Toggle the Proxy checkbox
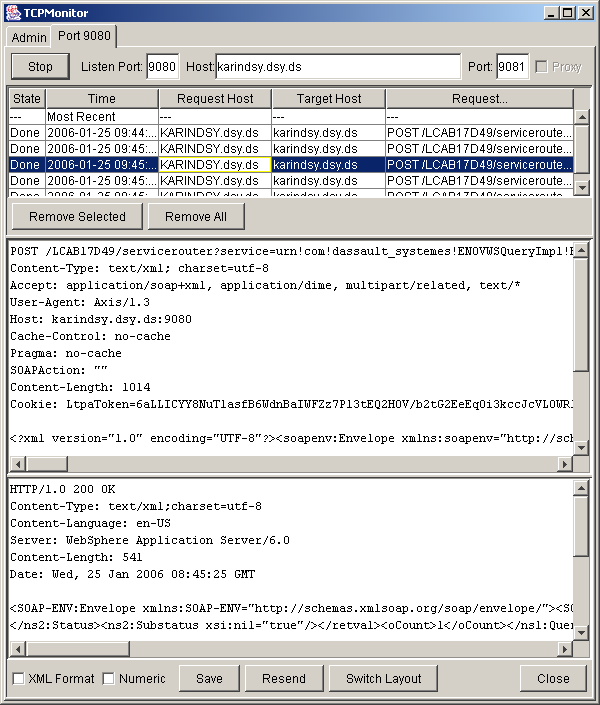Image resolution: width=600 pixels, height=705 pixels. pos(542,67)
